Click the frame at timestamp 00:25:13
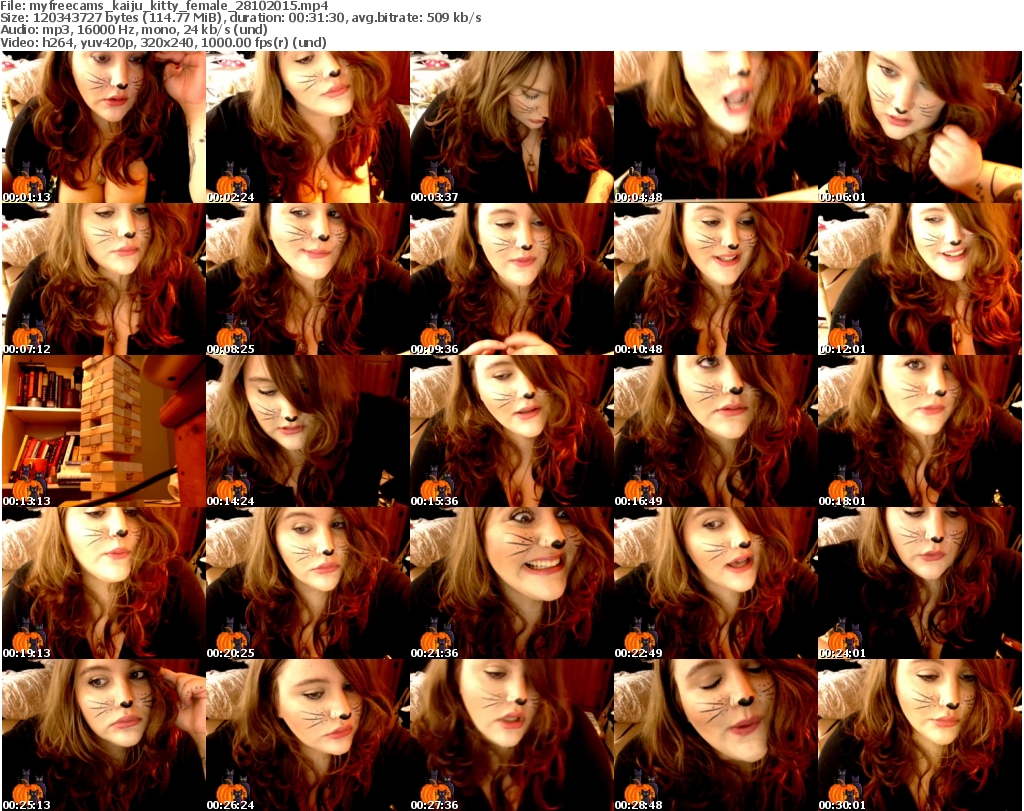This screenshot has height=811, width=1024. [104, 735]
